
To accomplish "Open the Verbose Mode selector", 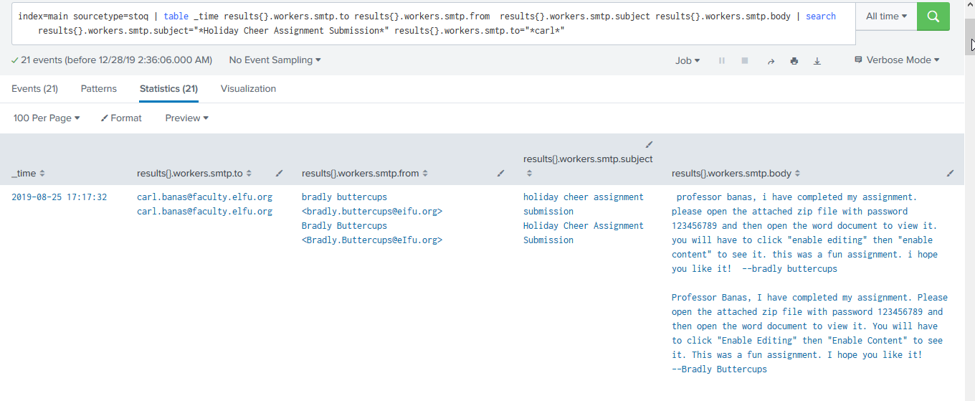I will (897, 61).
